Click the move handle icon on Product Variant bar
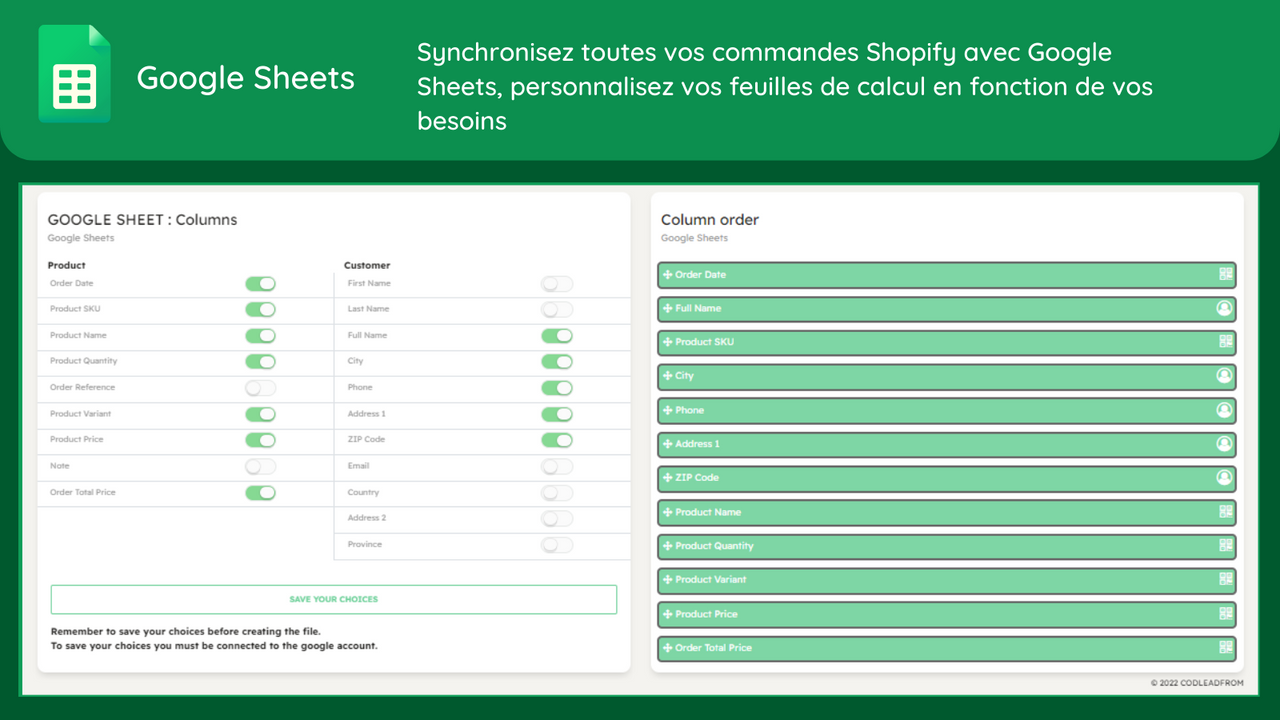 (668, 580)
